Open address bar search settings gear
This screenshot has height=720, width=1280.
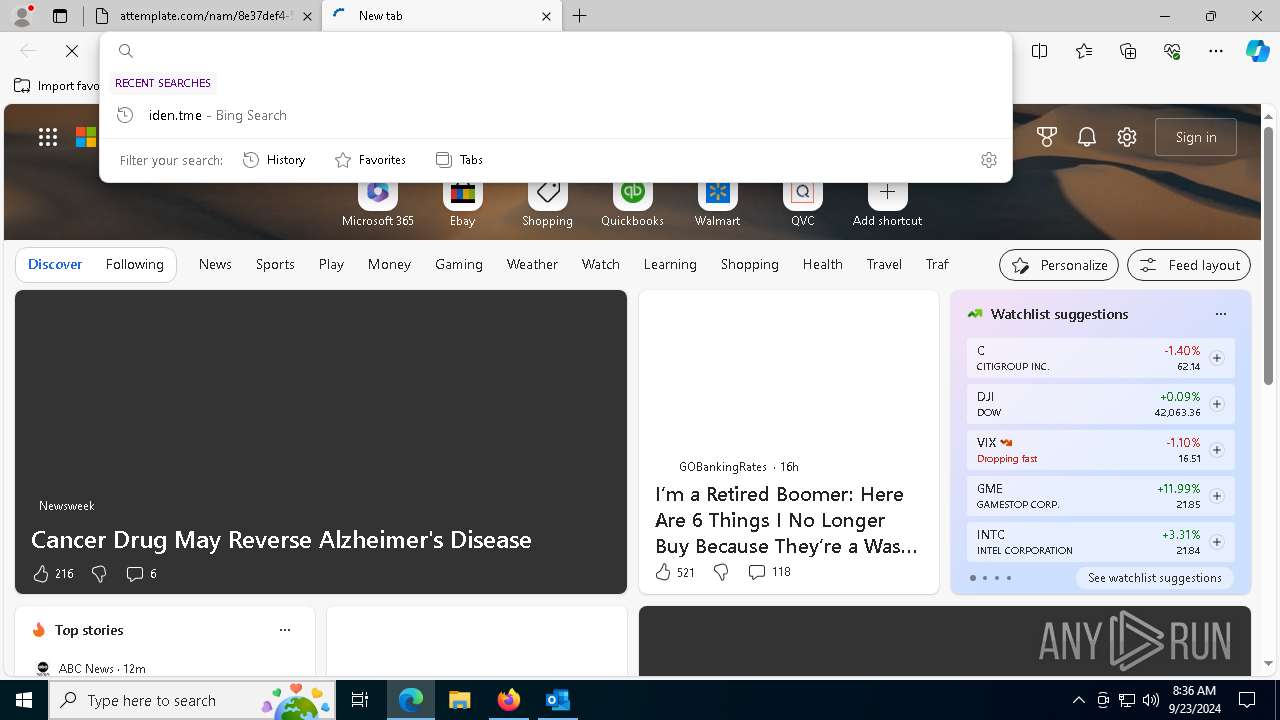(989, 160)
